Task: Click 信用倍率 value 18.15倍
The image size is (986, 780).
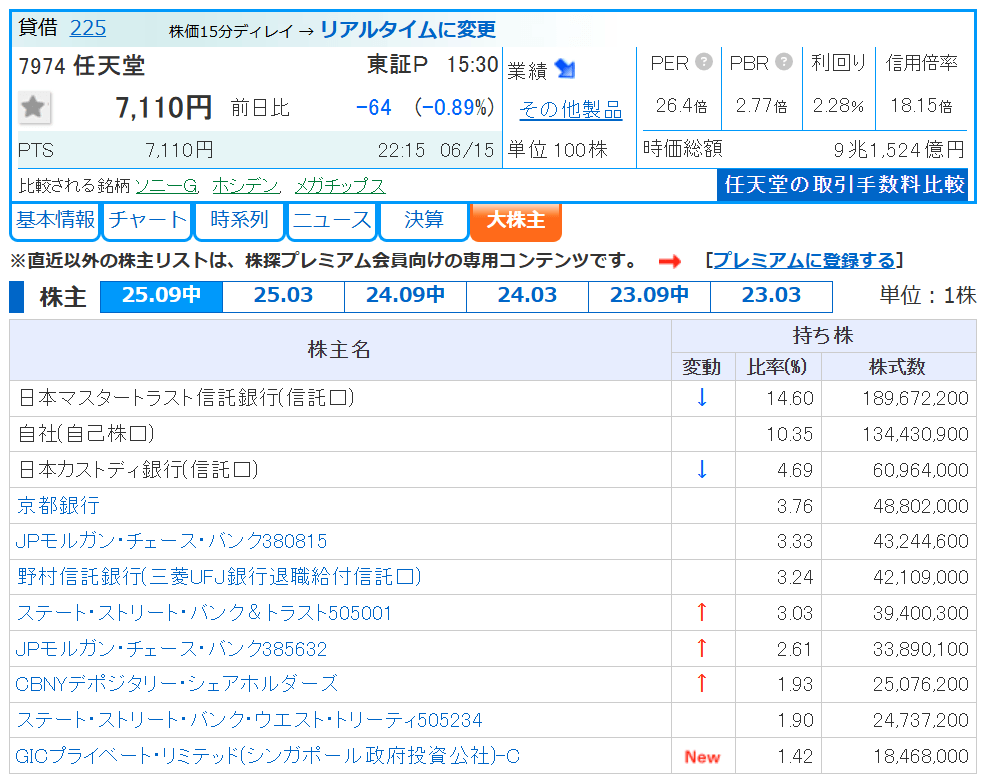Action: tap(921, 106)
